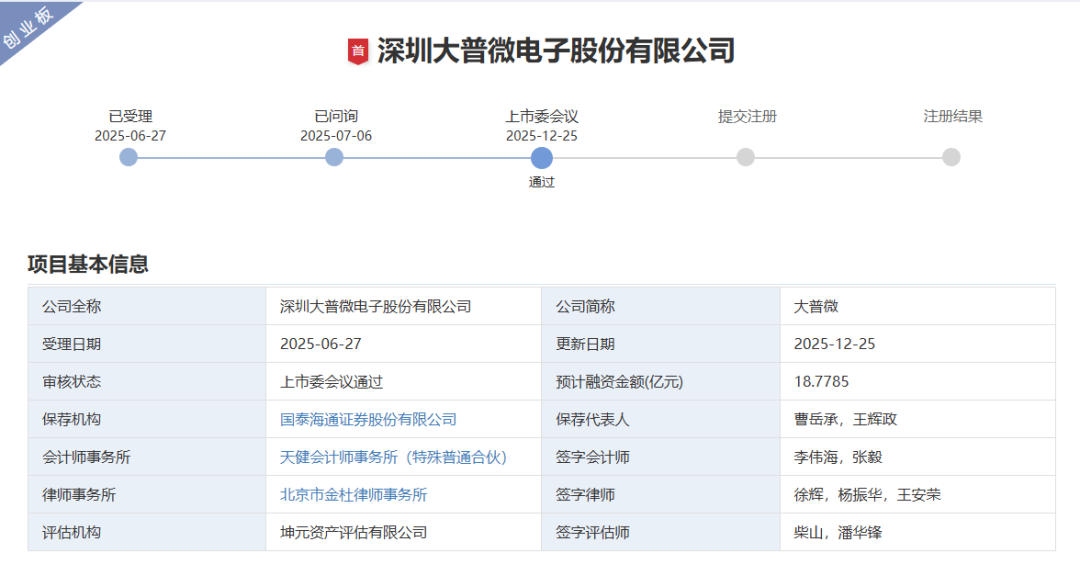This screenshot has height=587, width=1080.
Task: Click the 签字会计师 label cell
Action: pyautogui.click(x=661, y=457)
